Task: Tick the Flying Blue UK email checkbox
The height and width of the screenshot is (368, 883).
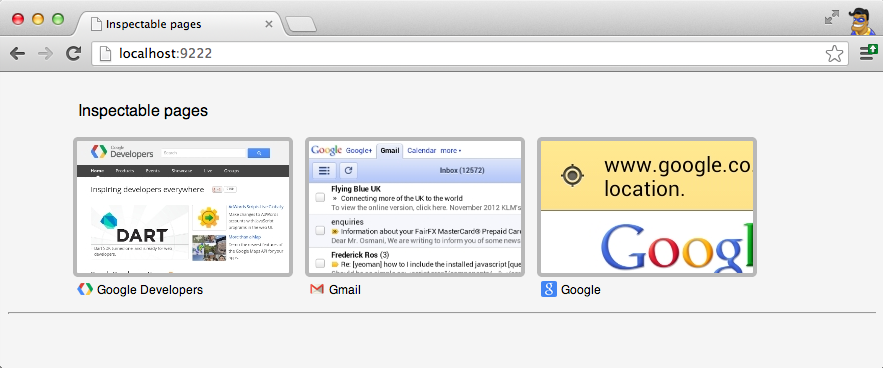Action: (320, 197)
